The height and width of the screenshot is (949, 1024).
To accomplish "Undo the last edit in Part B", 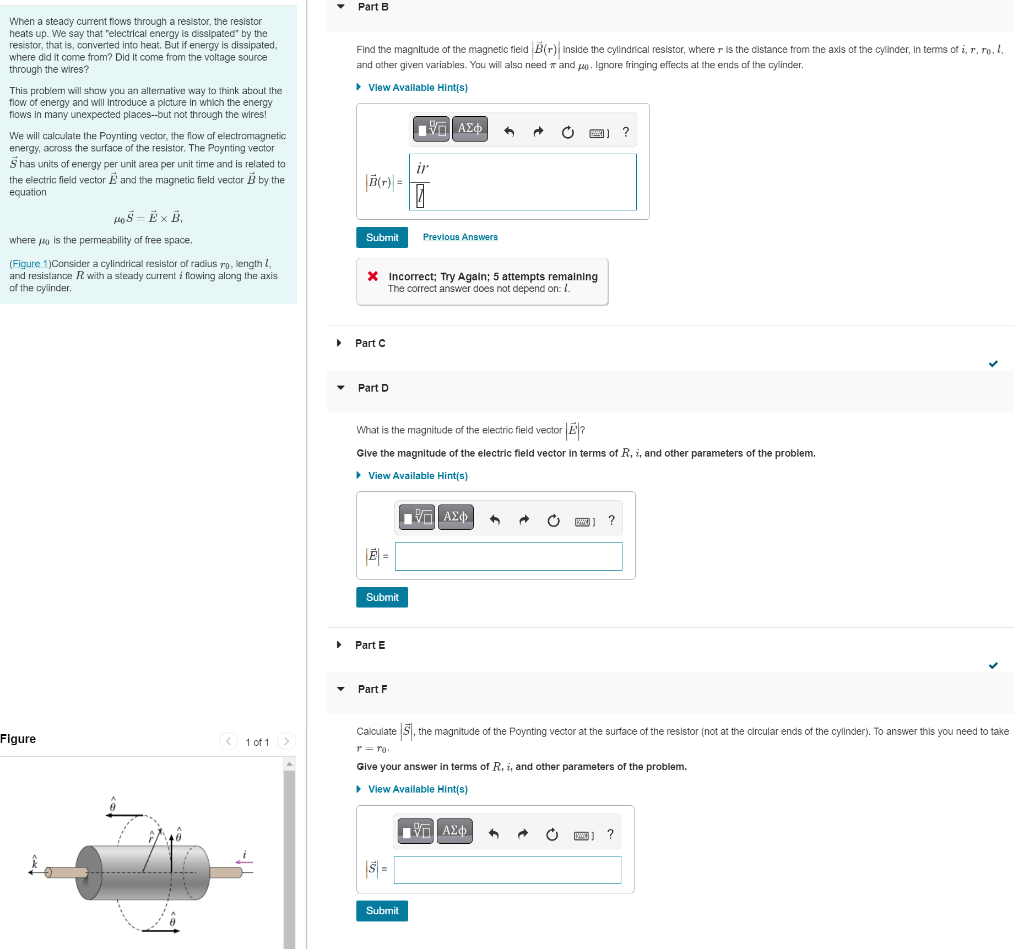I will click(509, 132).
